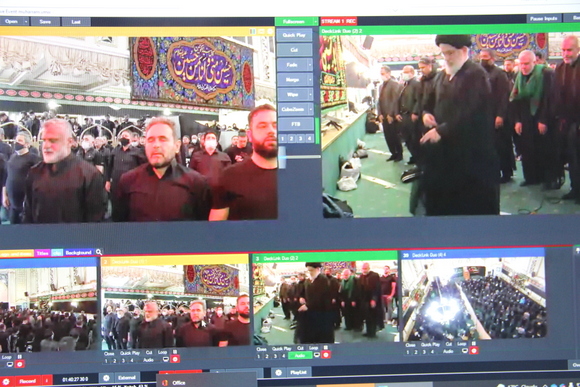Expand the Record options arrow
This screenshot has height=387, width=580.
tap(47, 381)
